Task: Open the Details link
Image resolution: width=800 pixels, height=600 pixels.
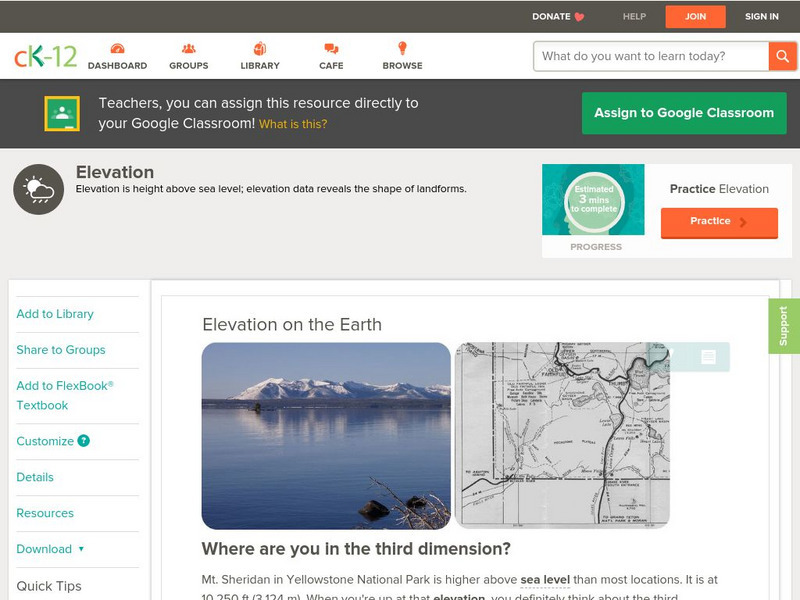Action: point(35,477)
